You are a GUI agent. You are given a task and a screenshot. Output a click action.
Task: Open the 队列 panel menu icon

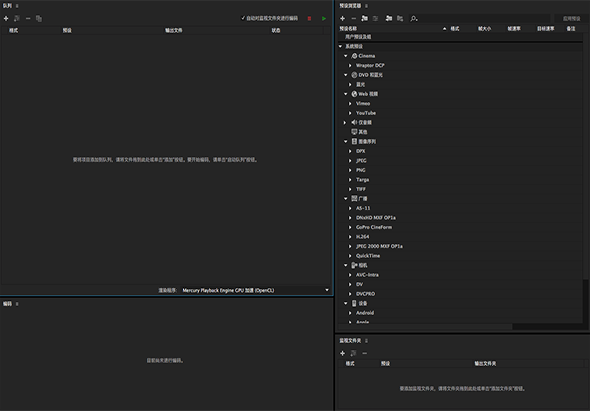(x=17, y=6)
